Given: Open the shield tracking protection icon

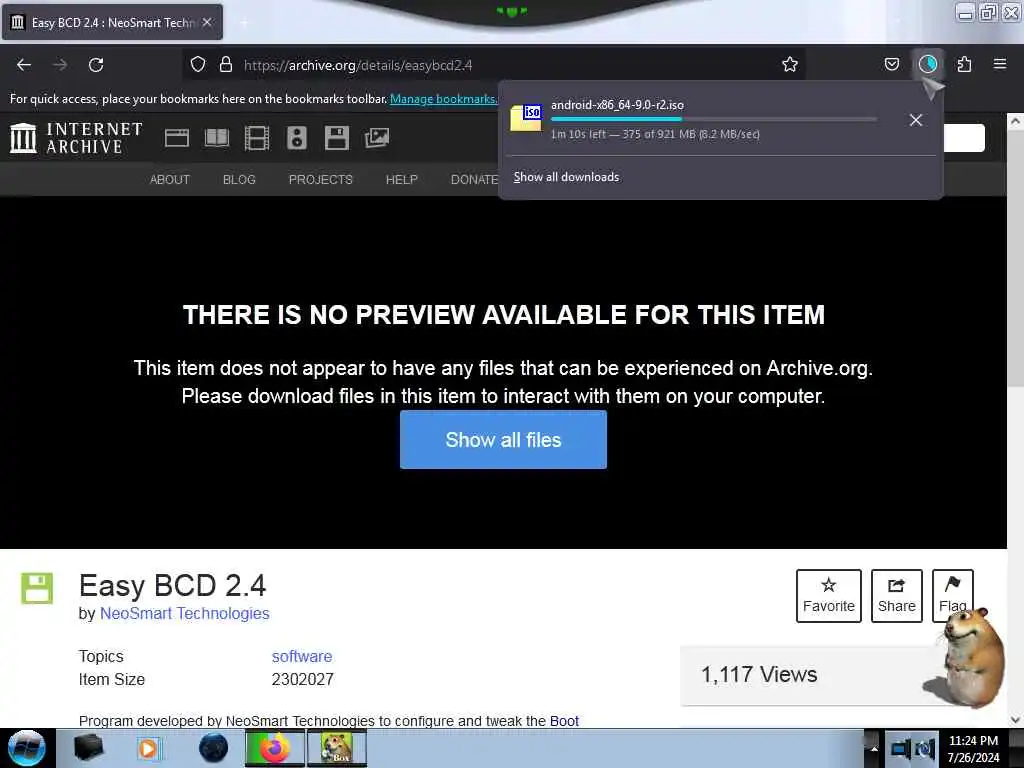Looking at the screenshot, I should pyautogui.click(x=198, y=65).
